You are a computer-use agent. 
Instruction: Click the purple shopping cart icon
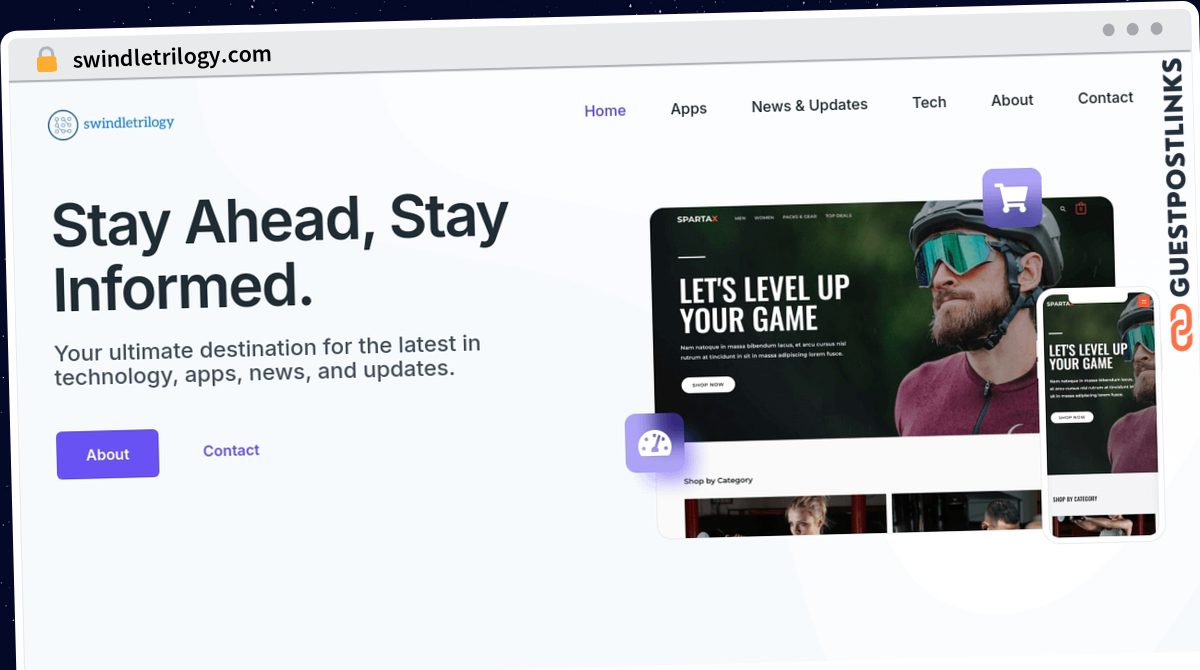(1012, 198)
